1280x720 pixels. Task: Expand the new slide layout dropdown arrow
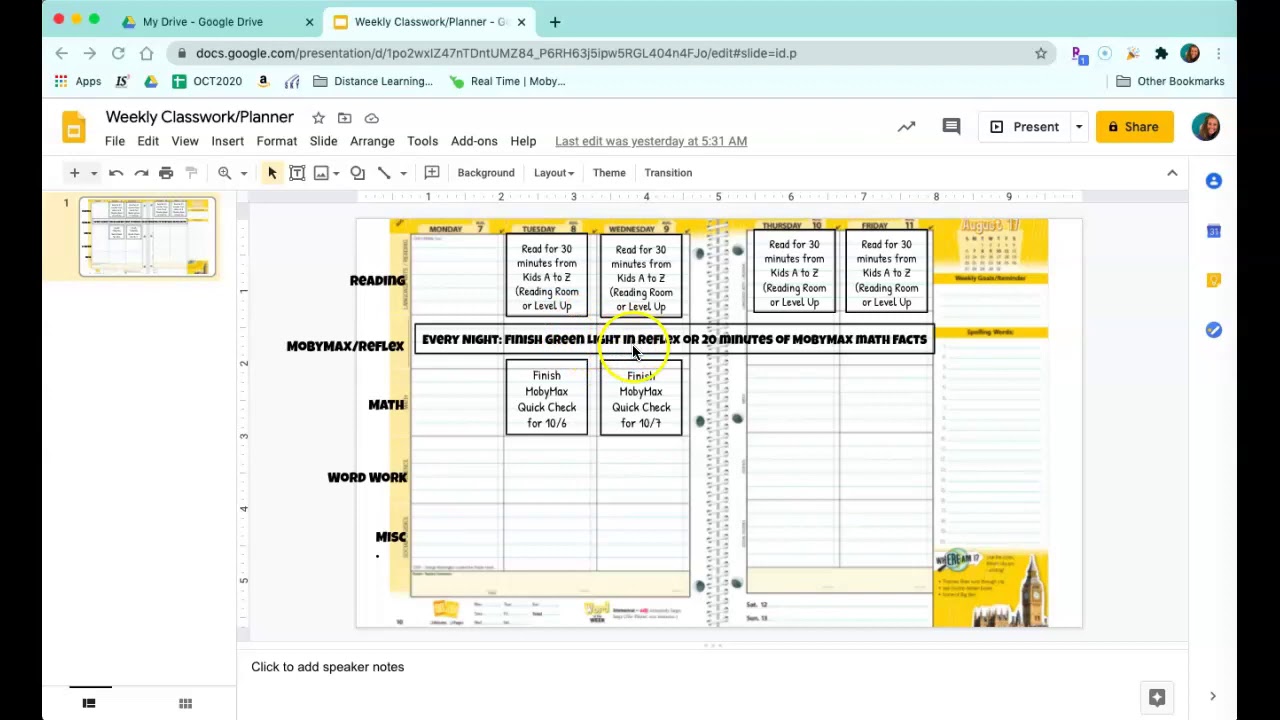94,173
